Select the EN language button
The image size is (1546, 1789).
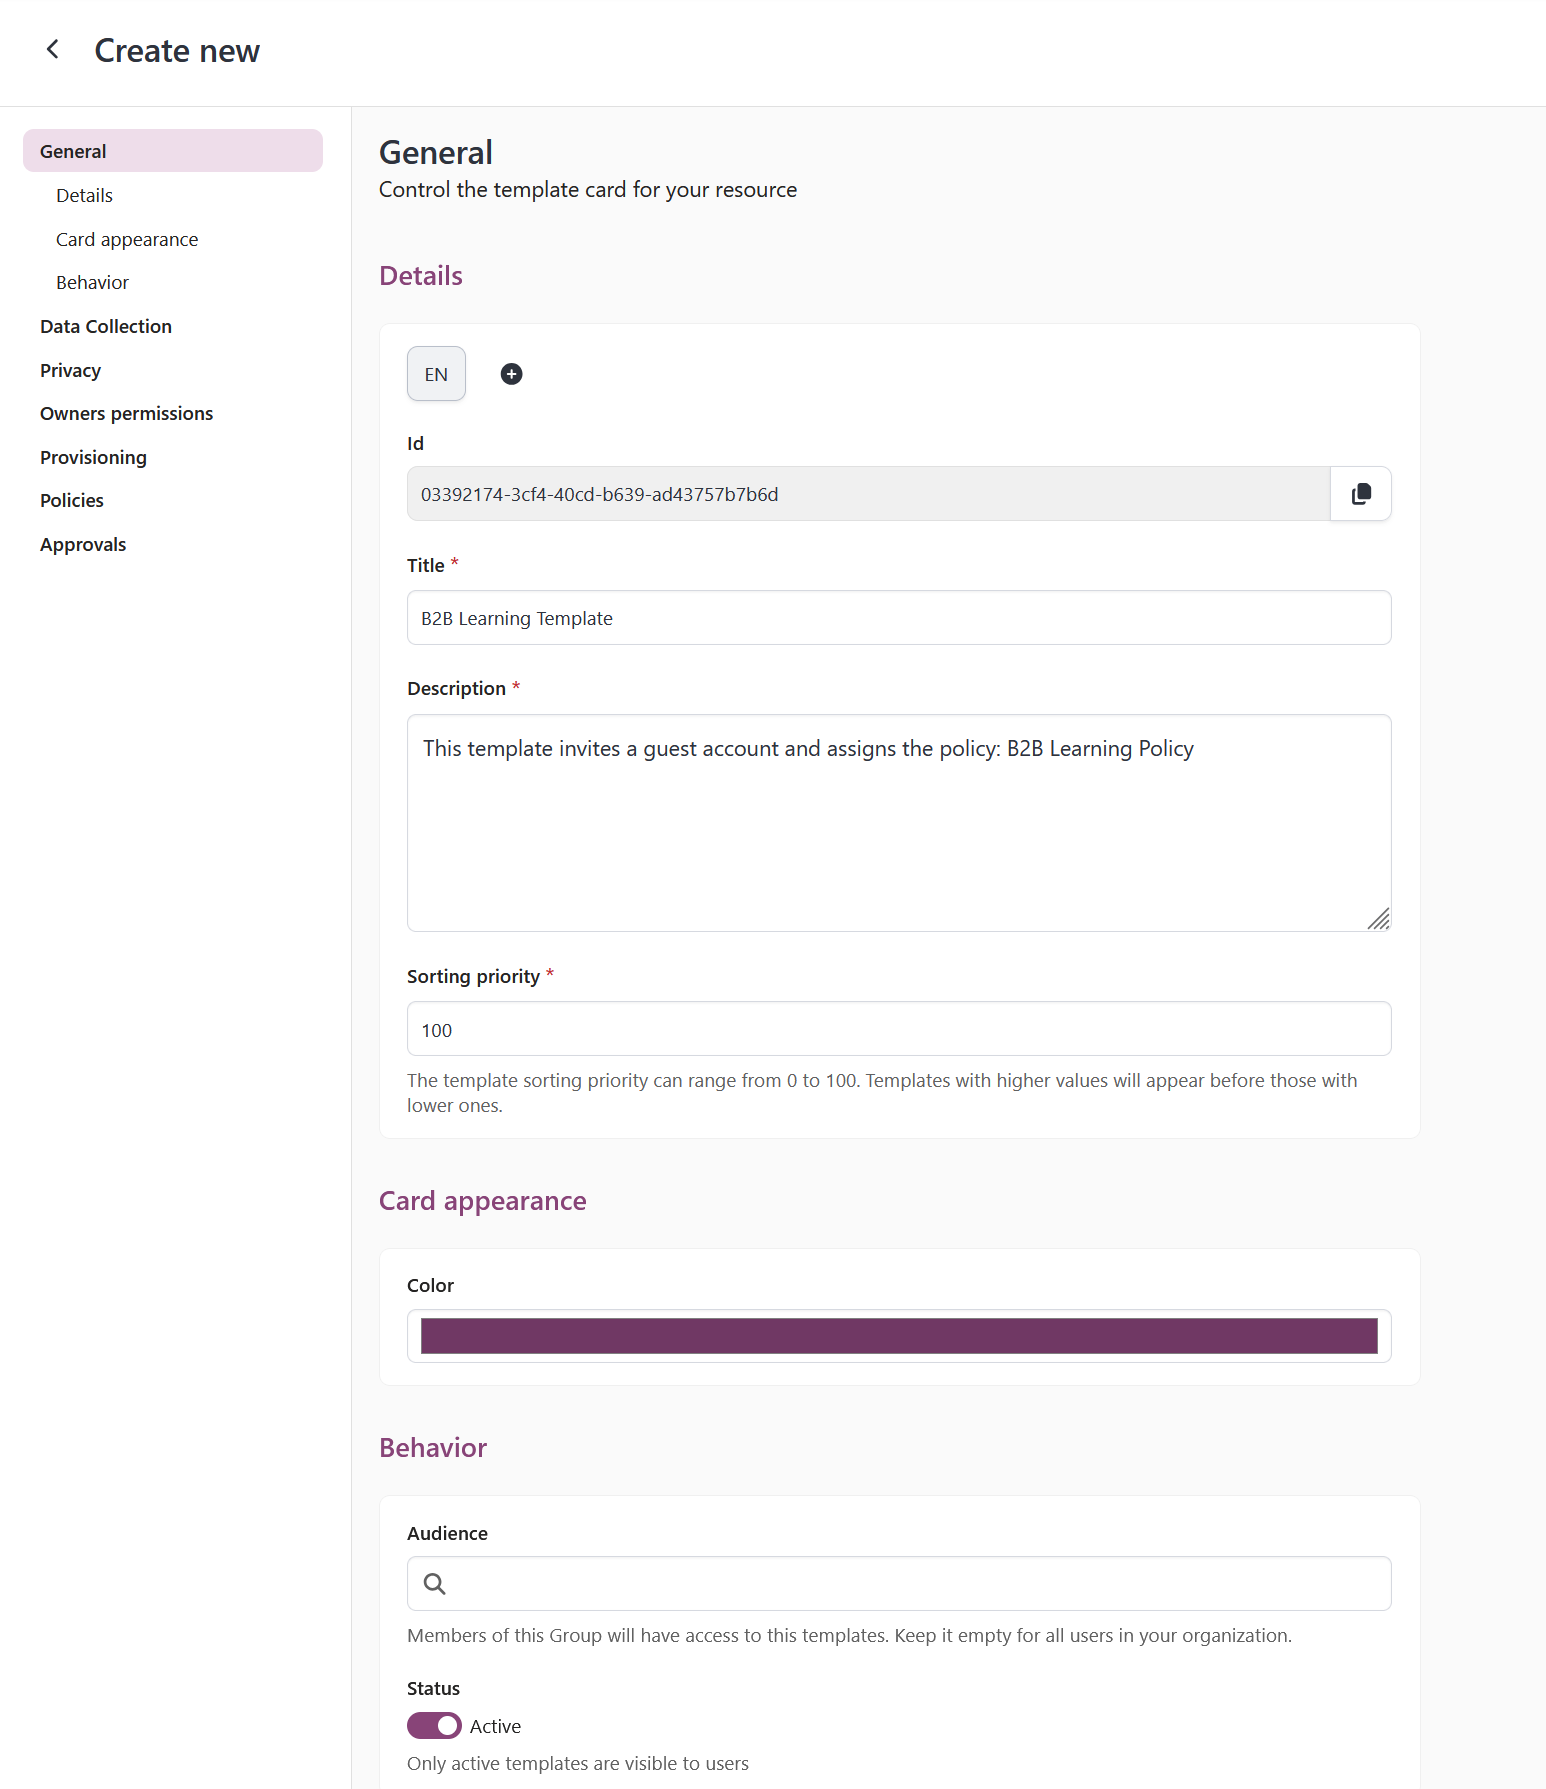436,373
